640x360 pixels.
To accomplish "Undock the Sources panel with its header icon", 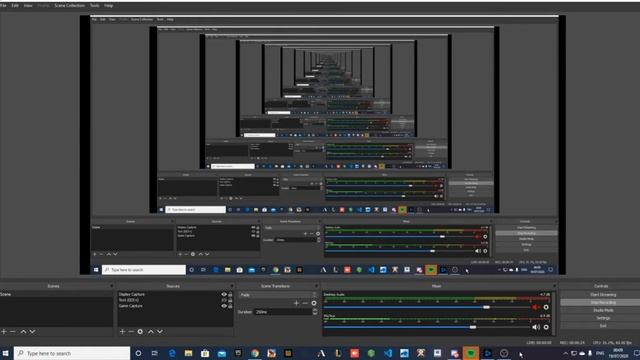I will click(231, 286).
